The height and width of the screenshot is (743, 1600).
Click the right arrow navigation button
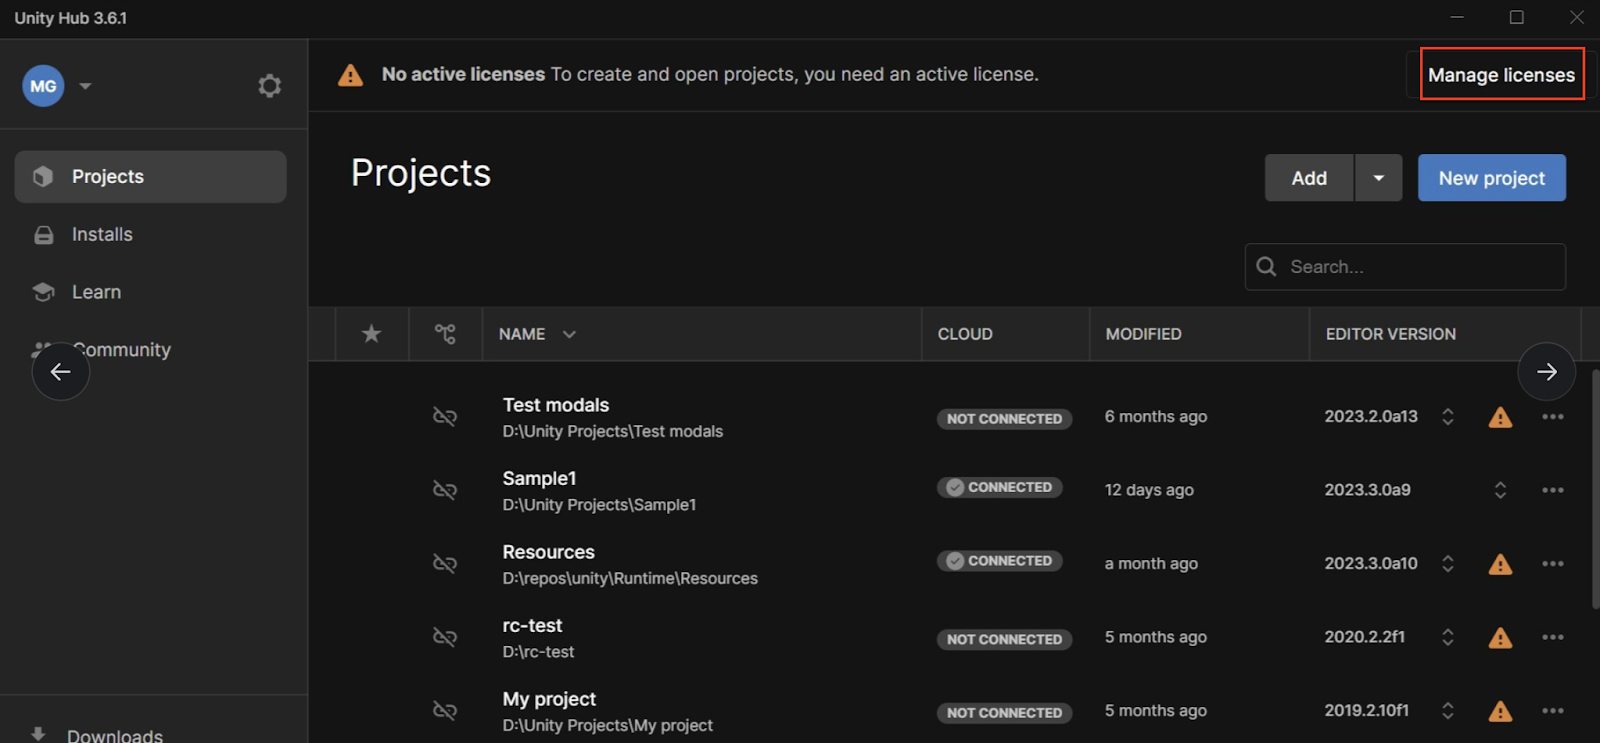(x=1546, y=372)
